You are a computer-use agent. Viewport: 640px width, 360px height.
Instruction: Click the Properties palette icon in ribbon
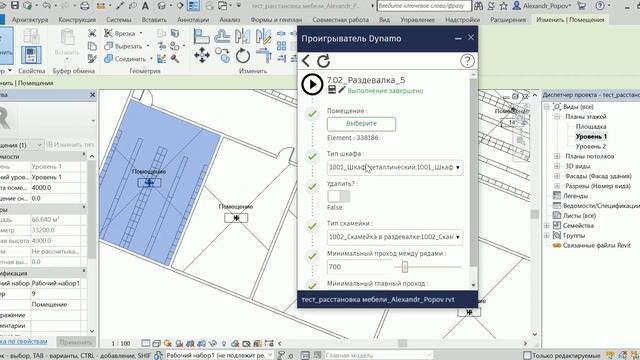(31, 55)
